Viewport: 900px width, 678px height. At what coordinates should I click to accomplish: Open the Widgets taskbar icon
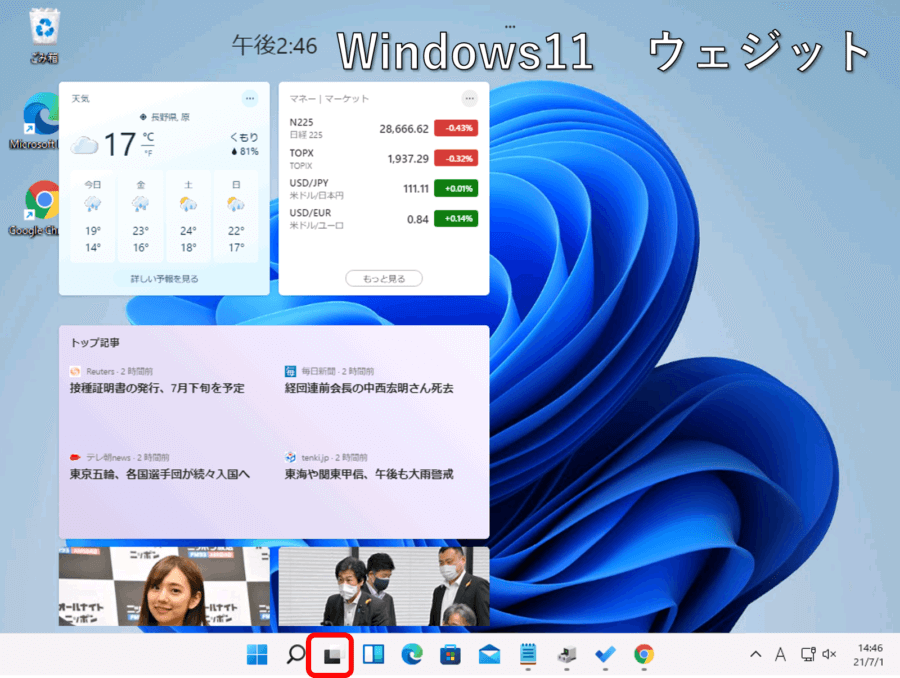point(373,654)
